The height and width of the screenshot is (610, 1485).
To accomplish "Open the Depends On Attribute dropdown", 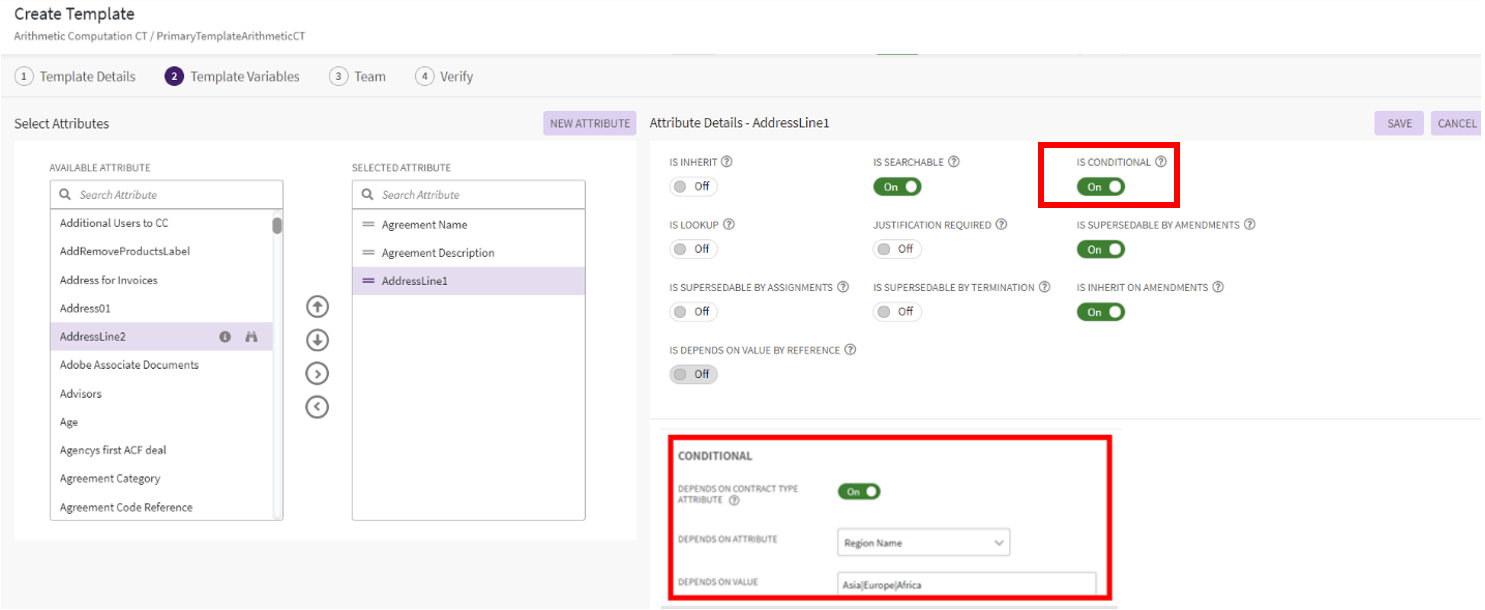I will point(923,543).
